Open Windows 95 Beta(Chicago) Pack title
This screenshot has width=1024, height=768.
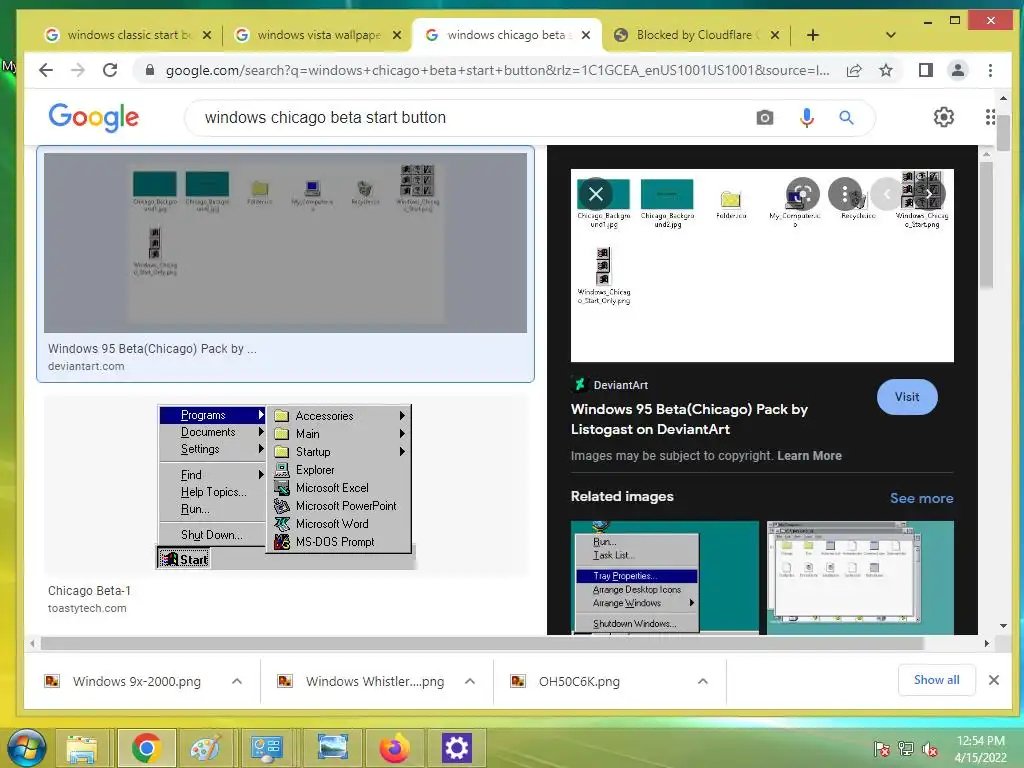click(x=689, y=419)
